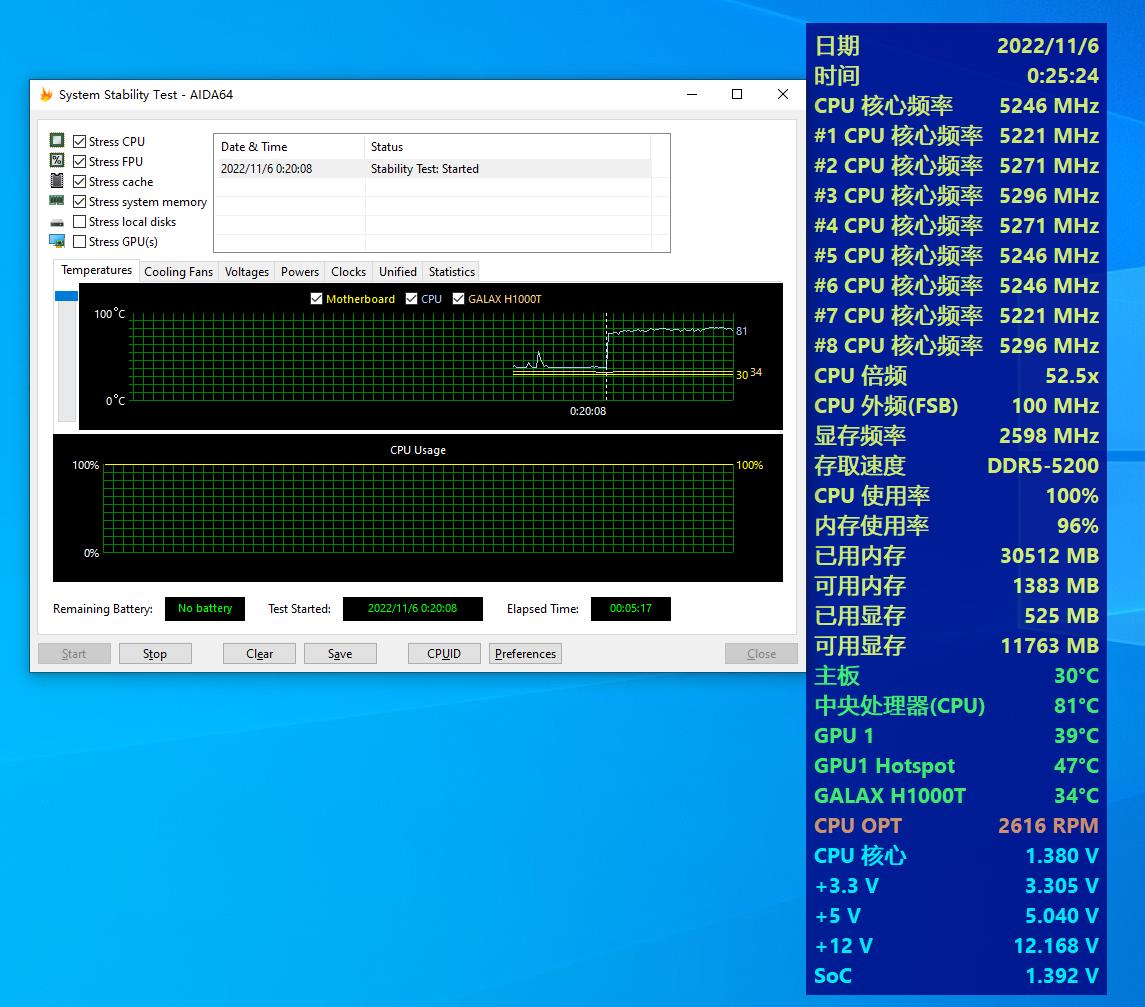Open the Voltages tab
Image resolution: width=1145 pixels, height=1007 pixels.
(247, 272)
